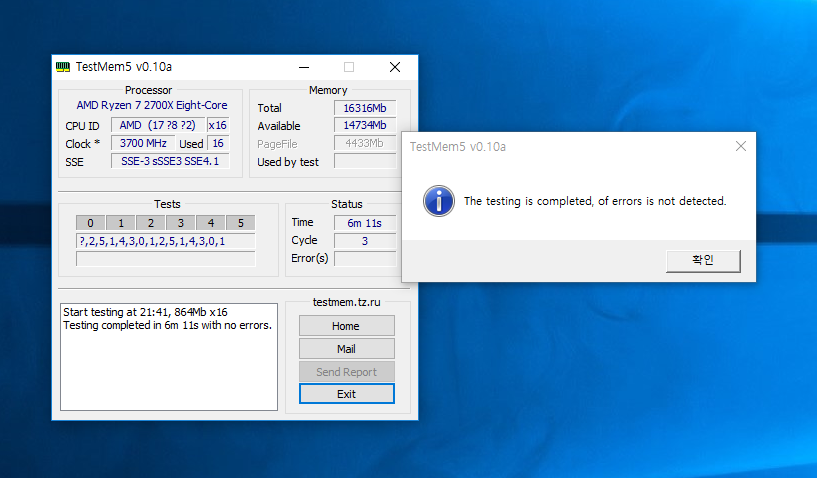Image resolution: width=817 pixels, height=478 pixels.
Task: Click the empty Error(s) field
Action: pyautogui.click(x=365, y=259)
